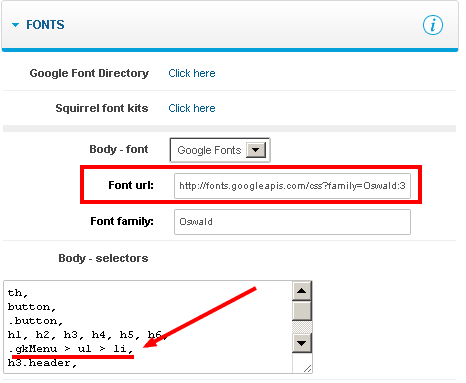Screen dimensions: 466x383
Task: Click the FONTS panel title
Action: point(45,25)
